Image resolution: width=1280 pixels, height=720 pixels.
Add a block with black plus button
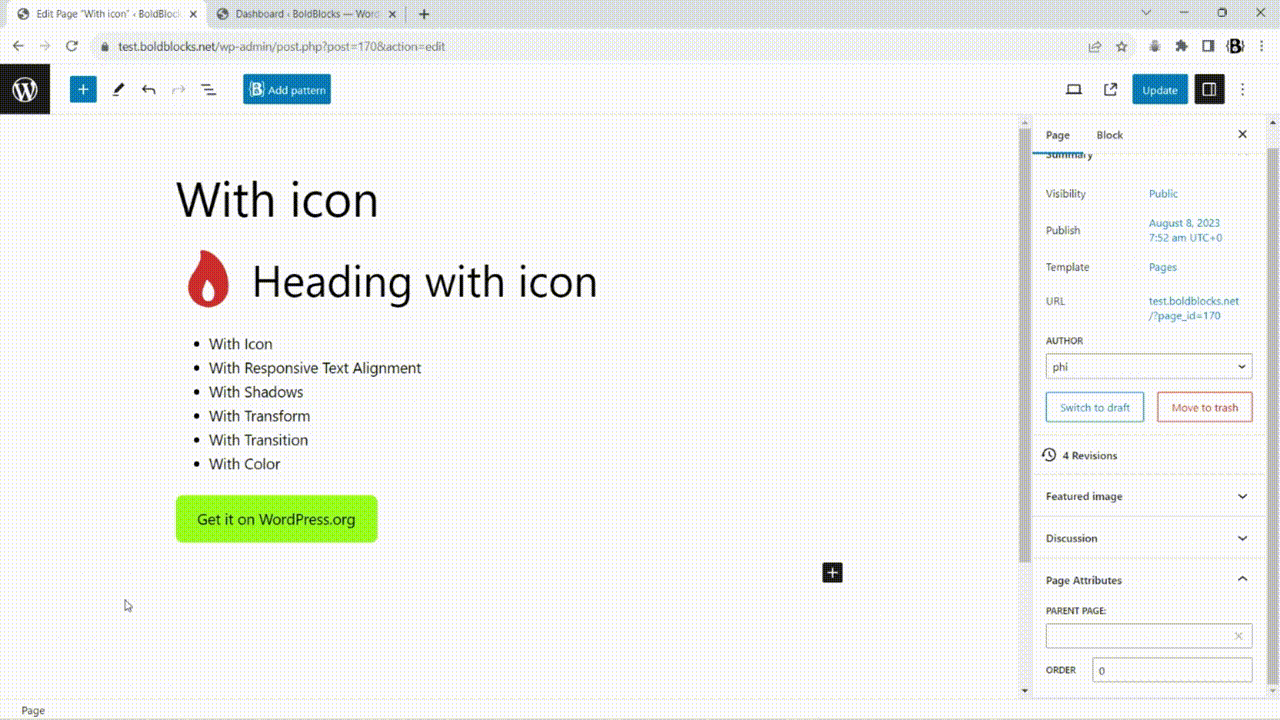(x=833, y=572)
